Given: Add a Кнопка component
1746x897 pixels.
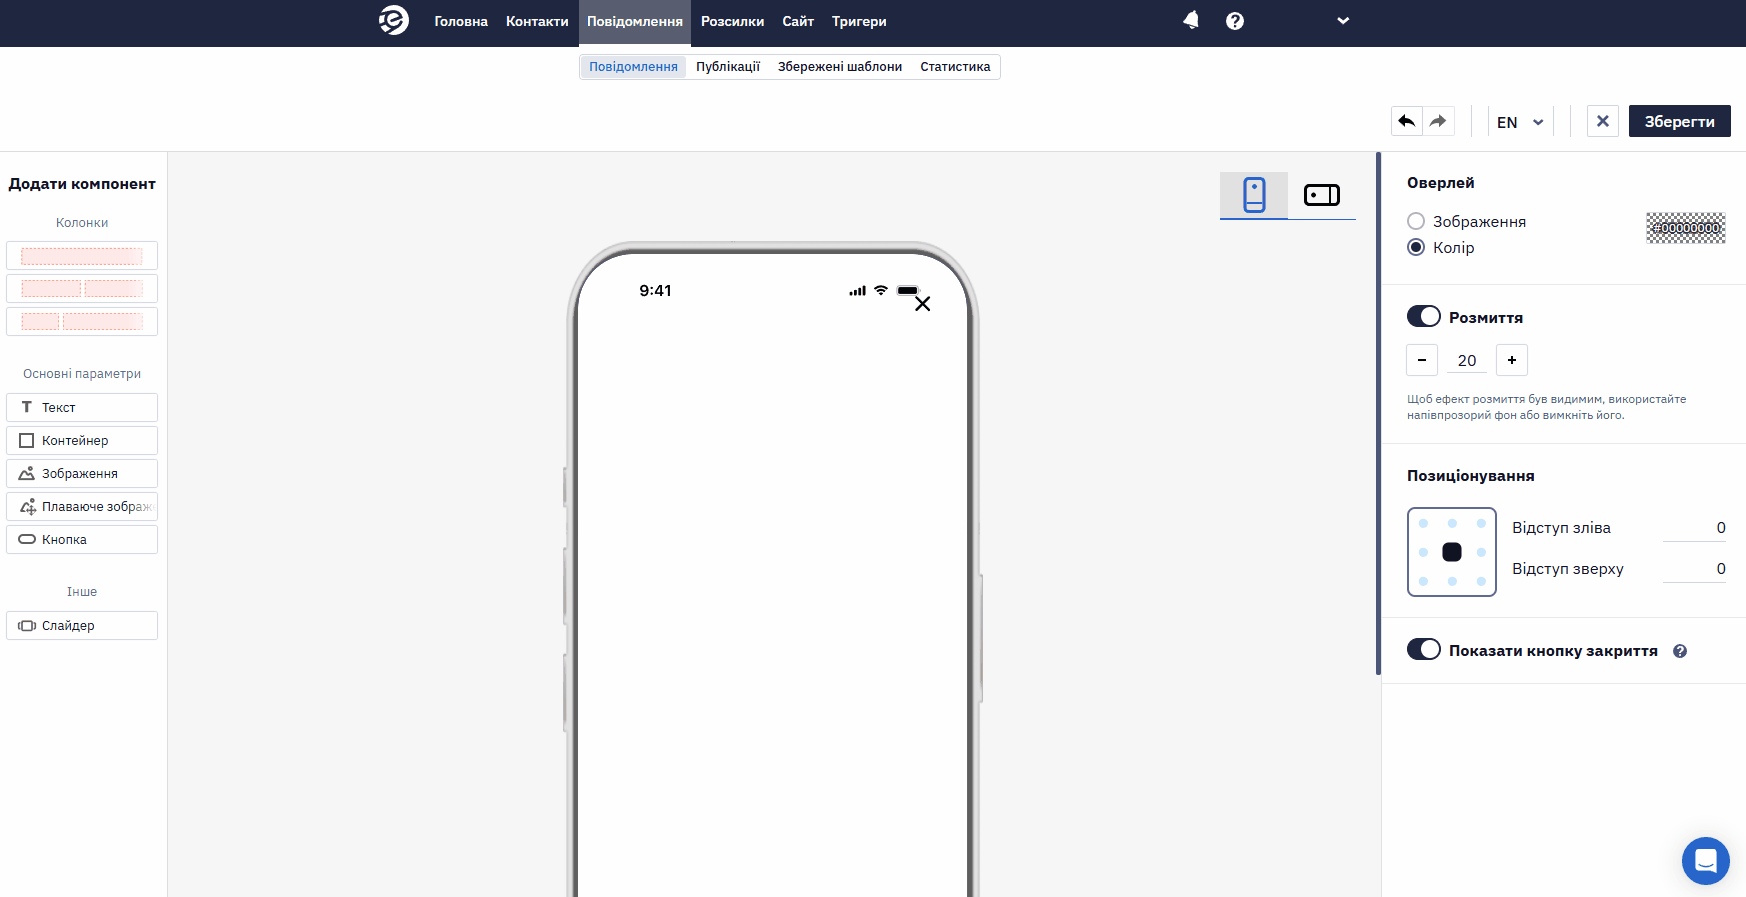Looking at the screenshot, I should click(x=82, y=540).
